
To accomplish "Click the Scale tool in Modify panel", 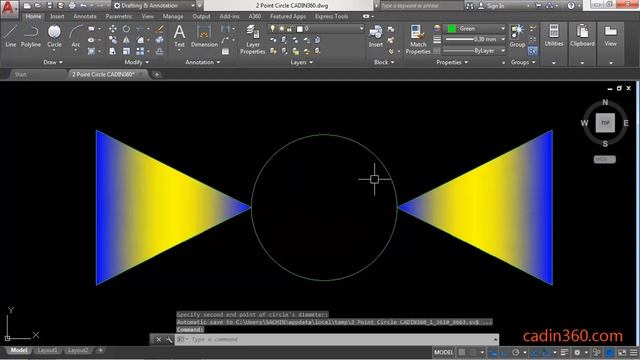I will tap(127, 51).
